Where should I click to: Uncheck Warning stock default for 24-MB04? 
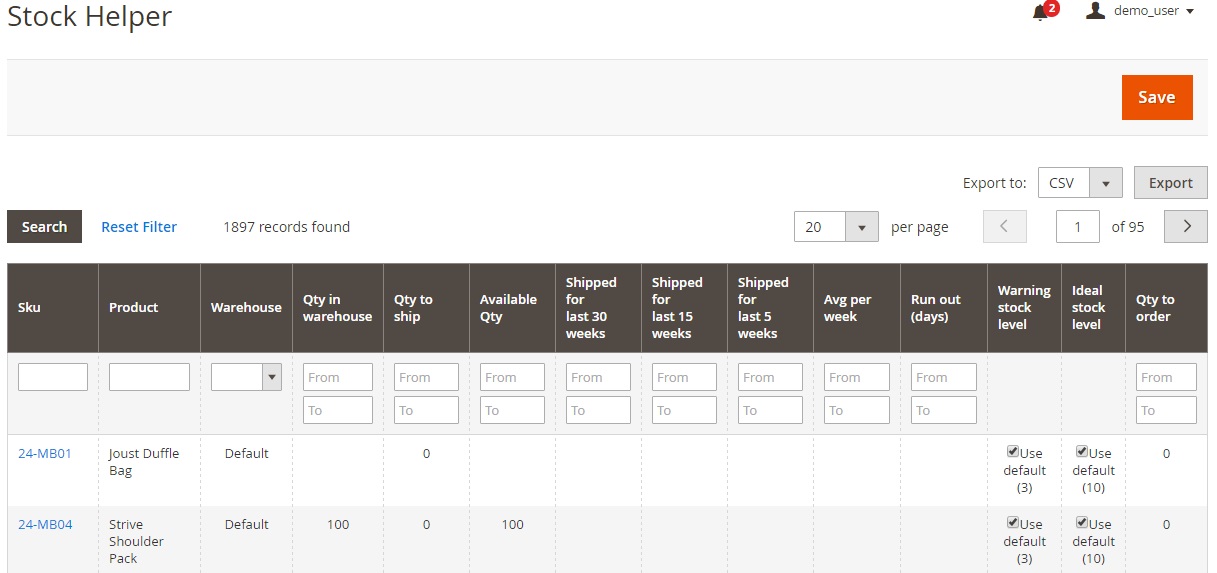coord(1013,523)
